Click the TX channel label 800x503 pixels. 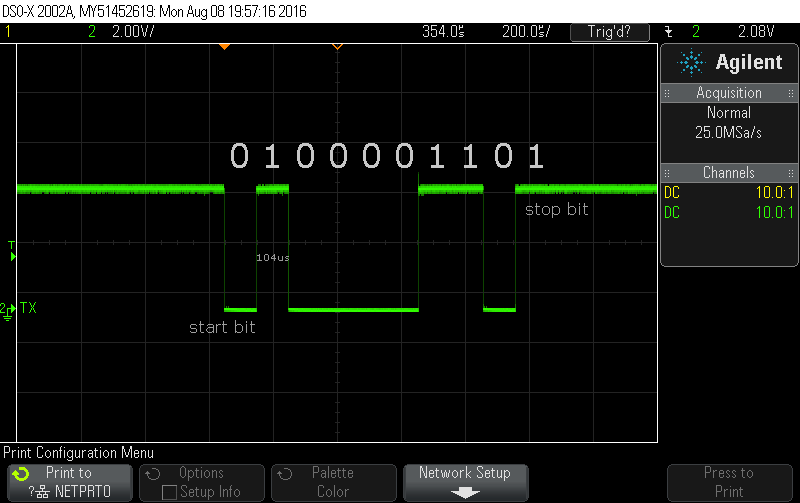click(x=28, y=308)
